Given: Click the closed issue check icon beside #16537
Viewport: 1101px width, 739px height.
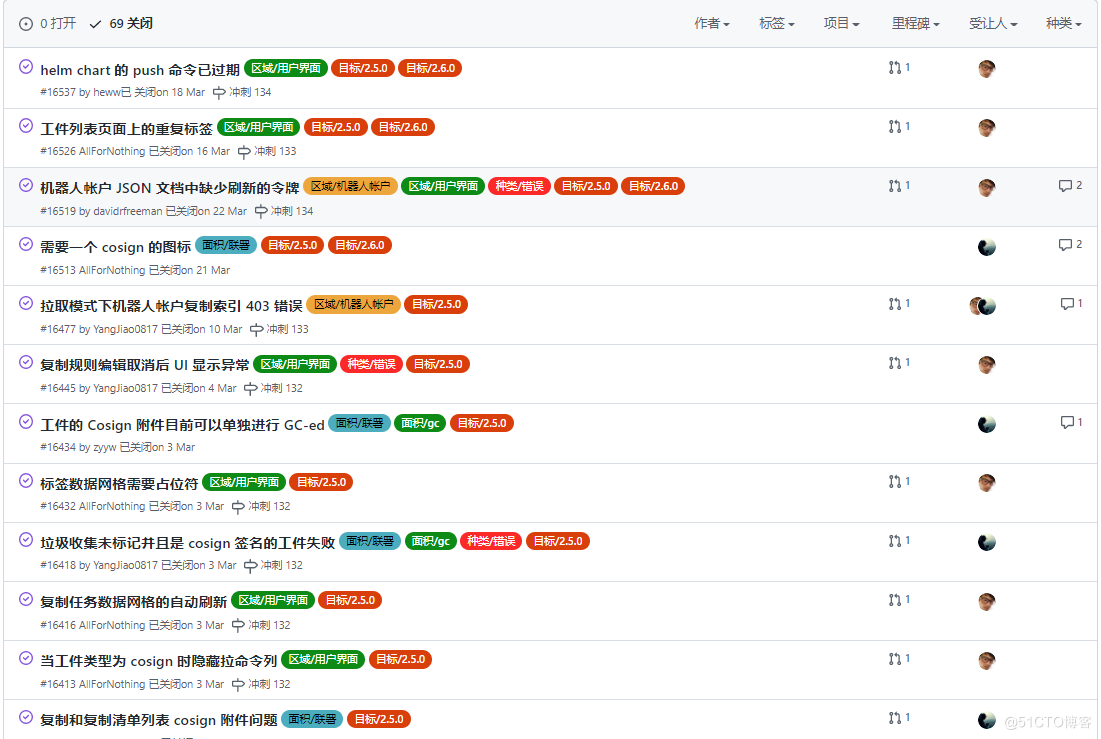Looking at the screenshot, I should coord(25,67).
